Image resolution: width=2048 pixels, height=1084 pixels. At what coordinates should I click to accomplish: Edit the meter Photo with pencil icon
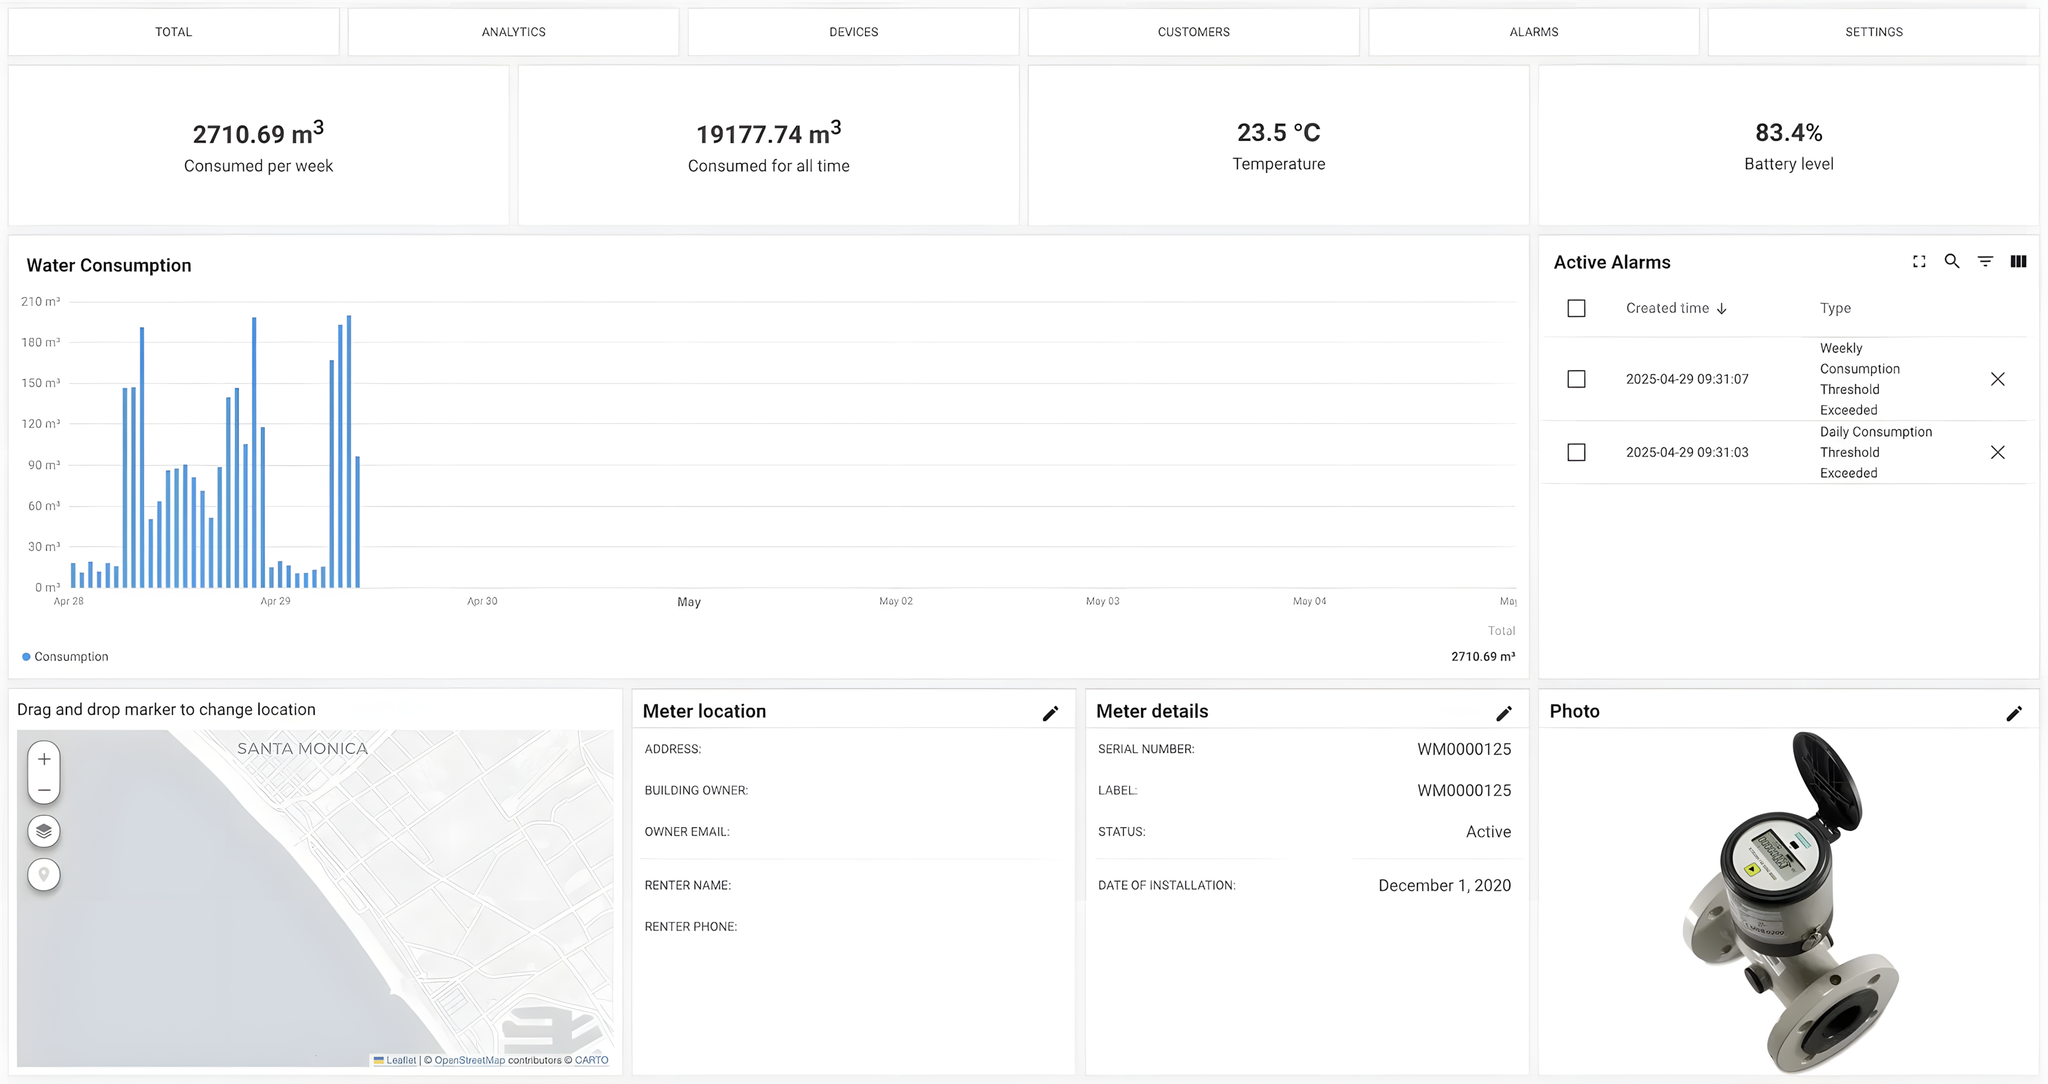2013,713
